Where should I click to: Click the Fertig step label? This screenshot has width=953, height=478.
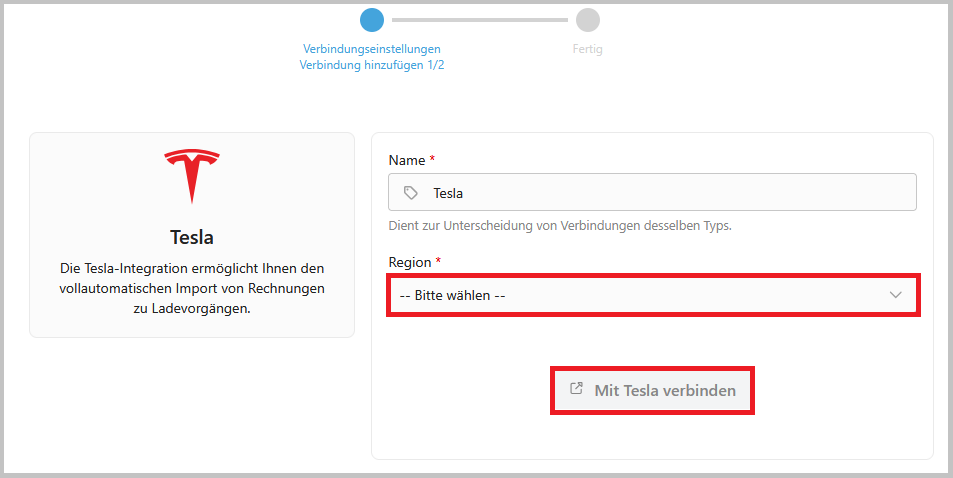588,49
